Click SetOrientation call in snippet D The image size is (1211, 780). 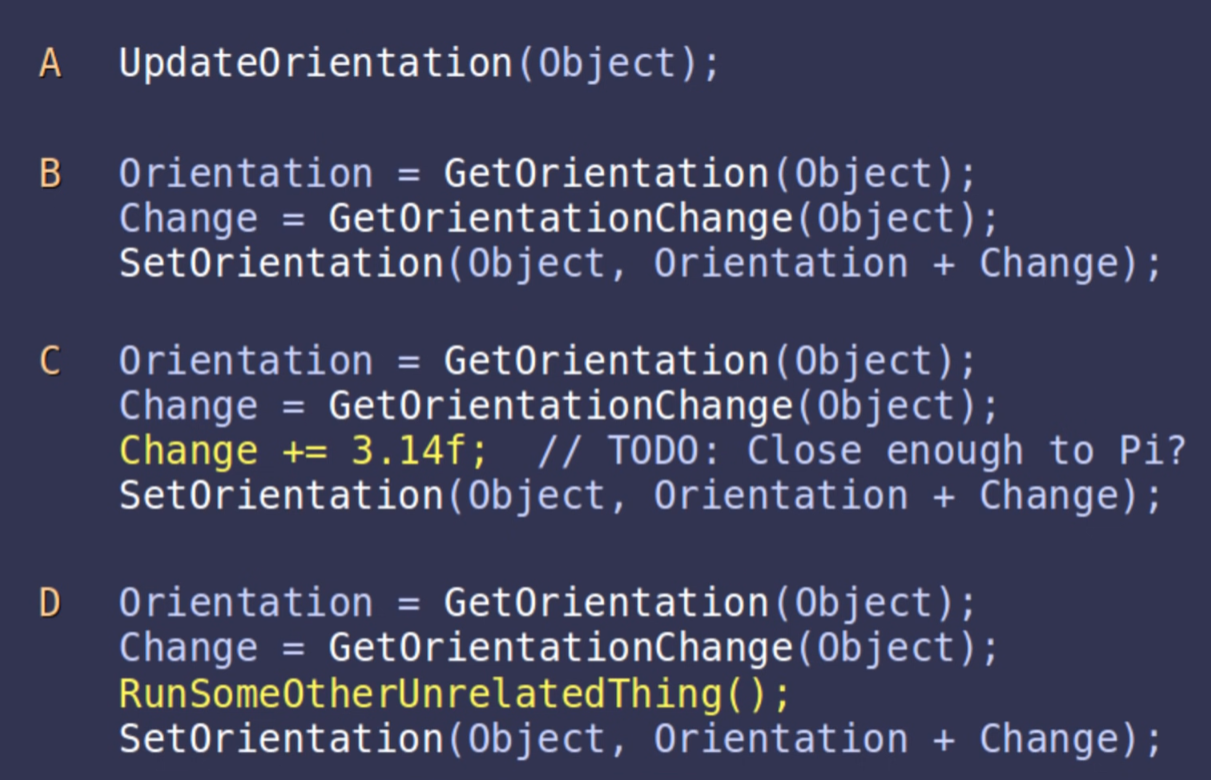tap(281, 738)
